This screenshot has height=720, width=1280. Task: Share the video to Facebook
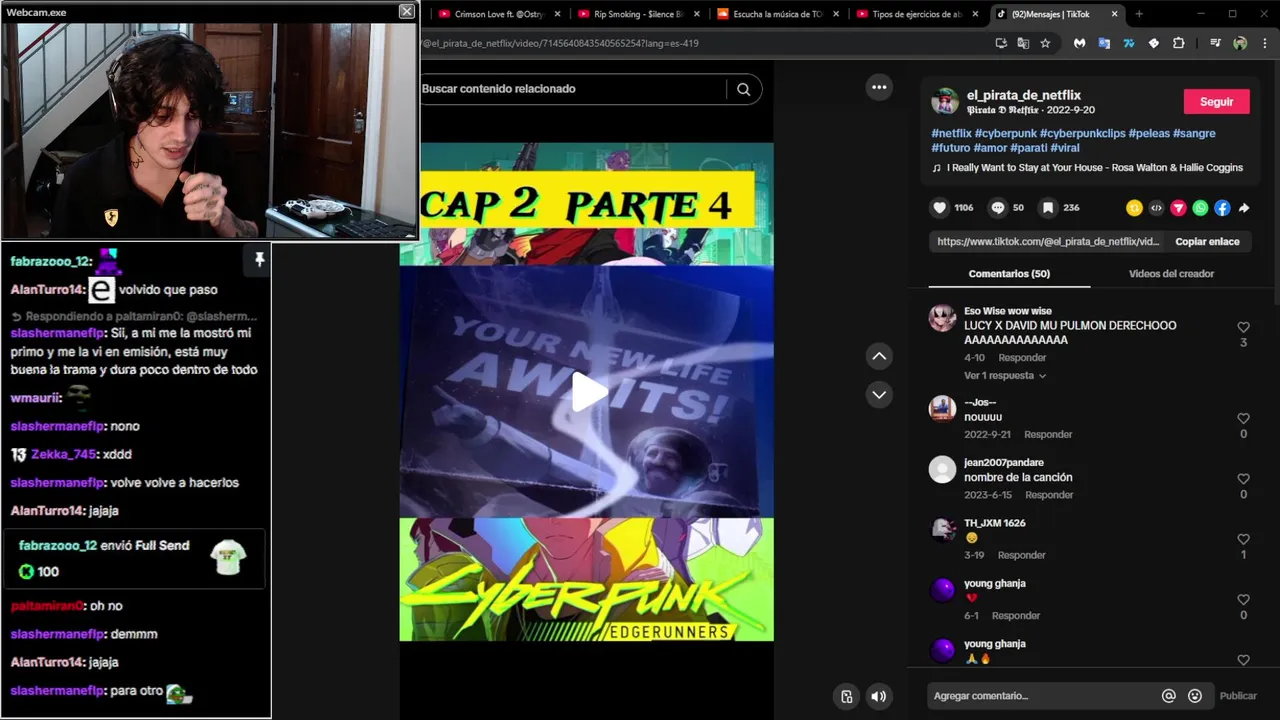1222,208
